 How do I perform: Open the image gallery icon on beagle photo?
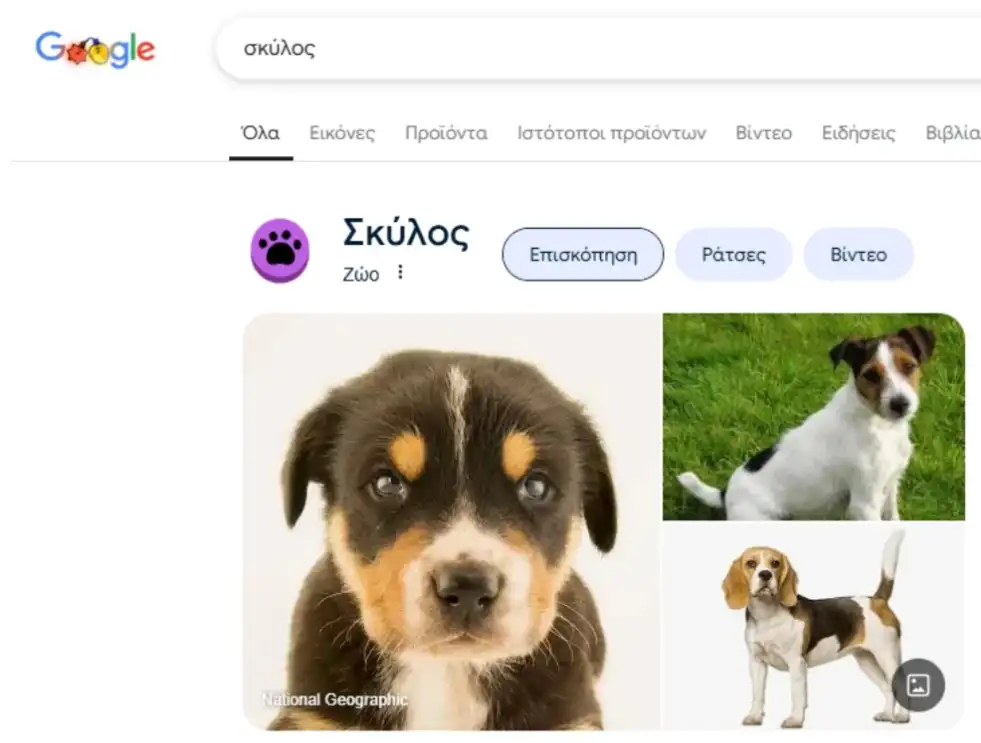[x=918, y=685]
